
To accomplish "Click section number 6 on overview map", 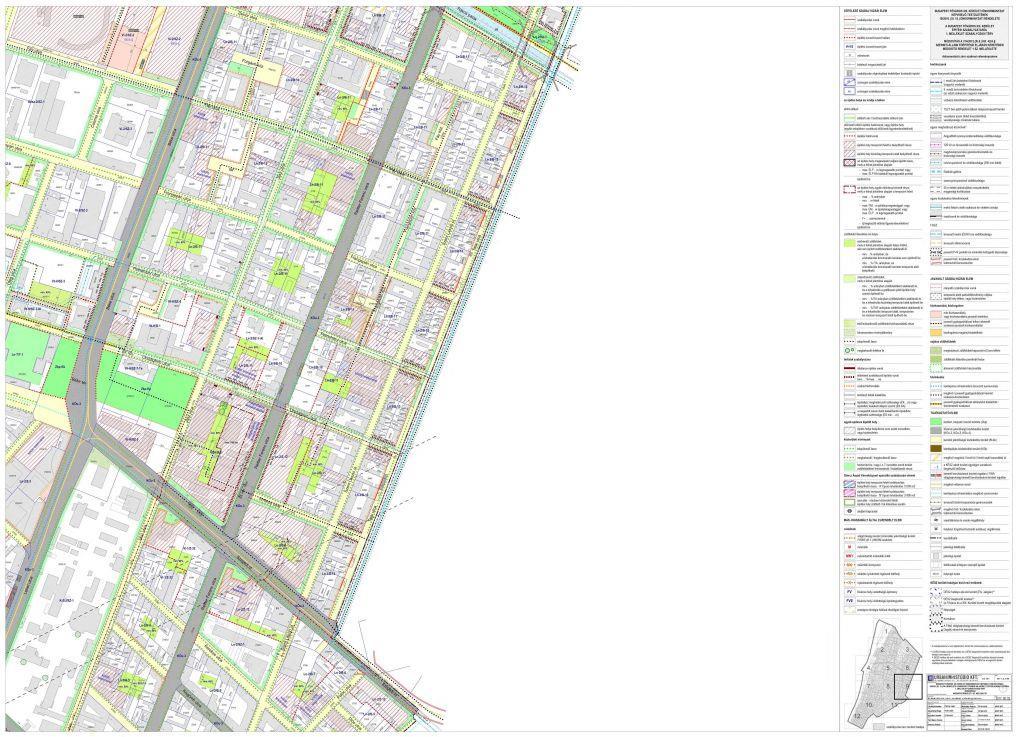I will pyautogui.click(x=908, y=668).
